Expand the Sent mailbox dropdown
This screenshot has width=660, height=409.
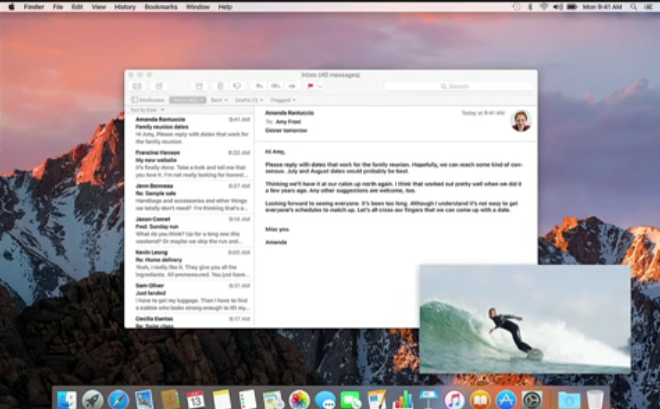218,100
